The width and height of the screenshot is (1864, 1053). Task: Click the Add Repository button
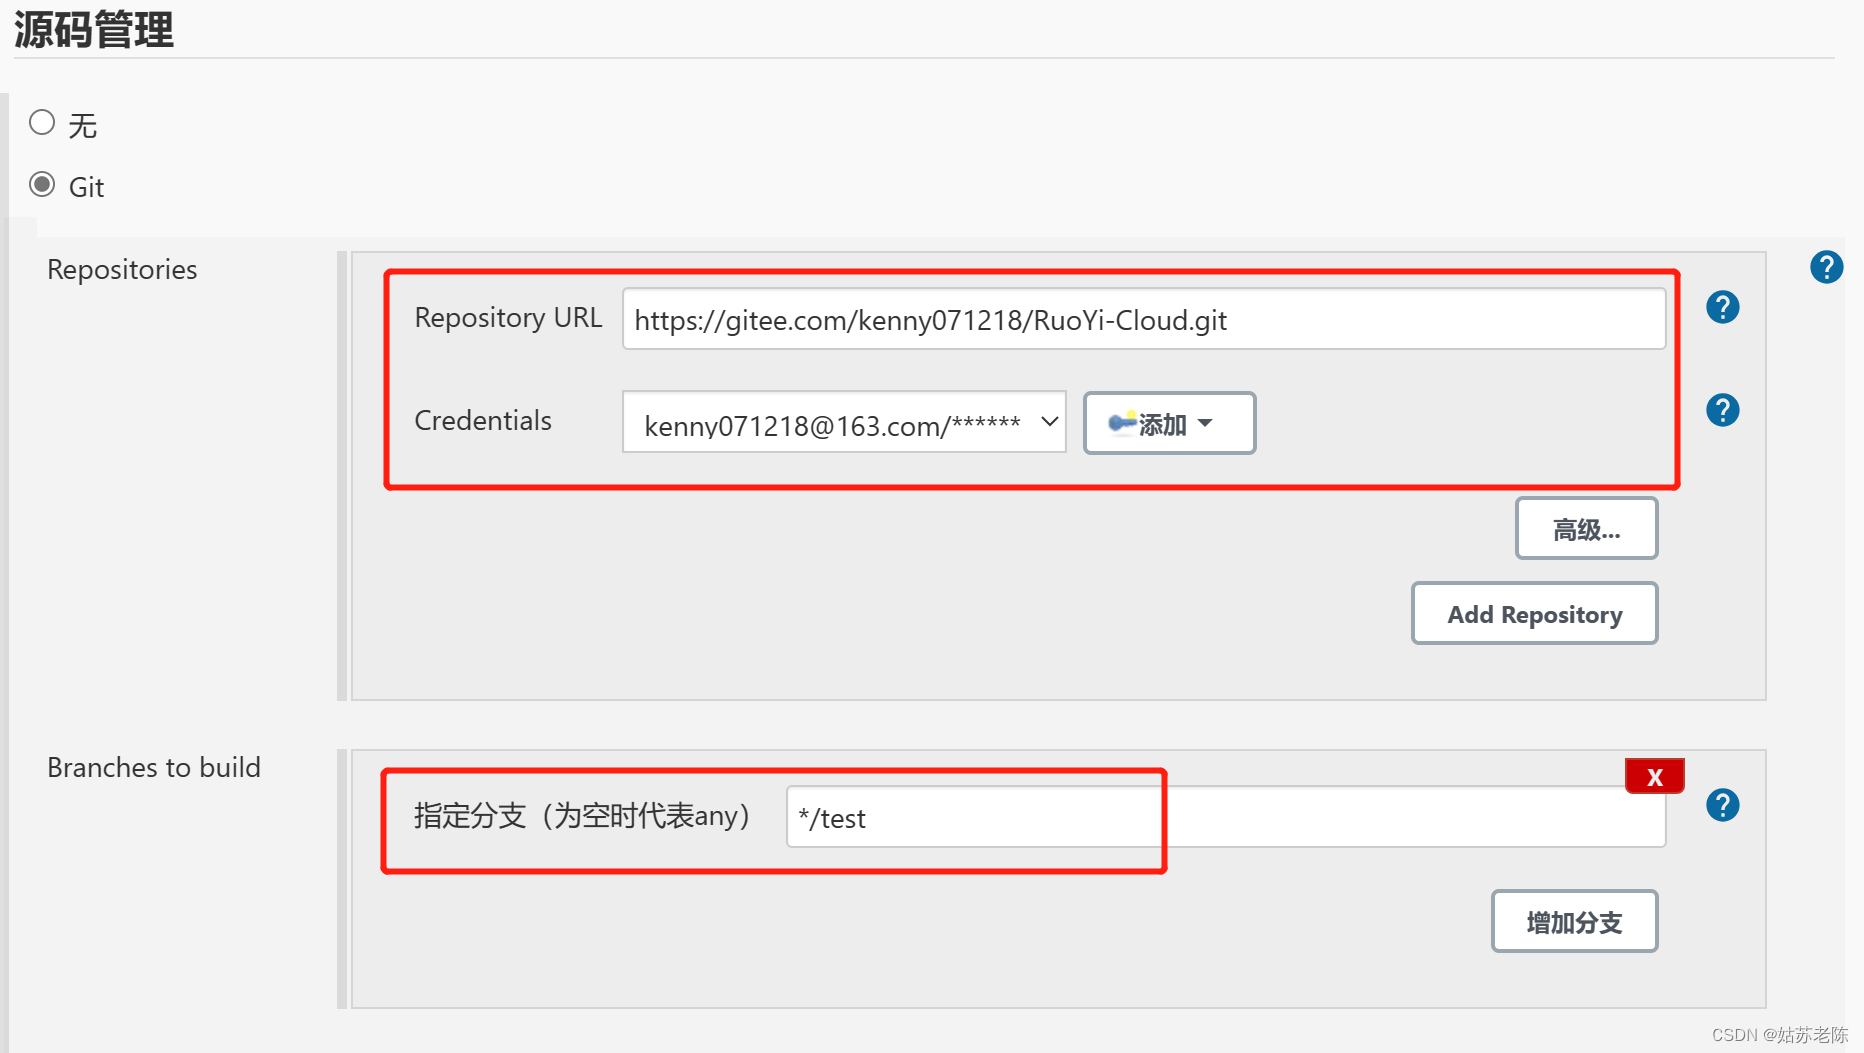coord(1534,614)
